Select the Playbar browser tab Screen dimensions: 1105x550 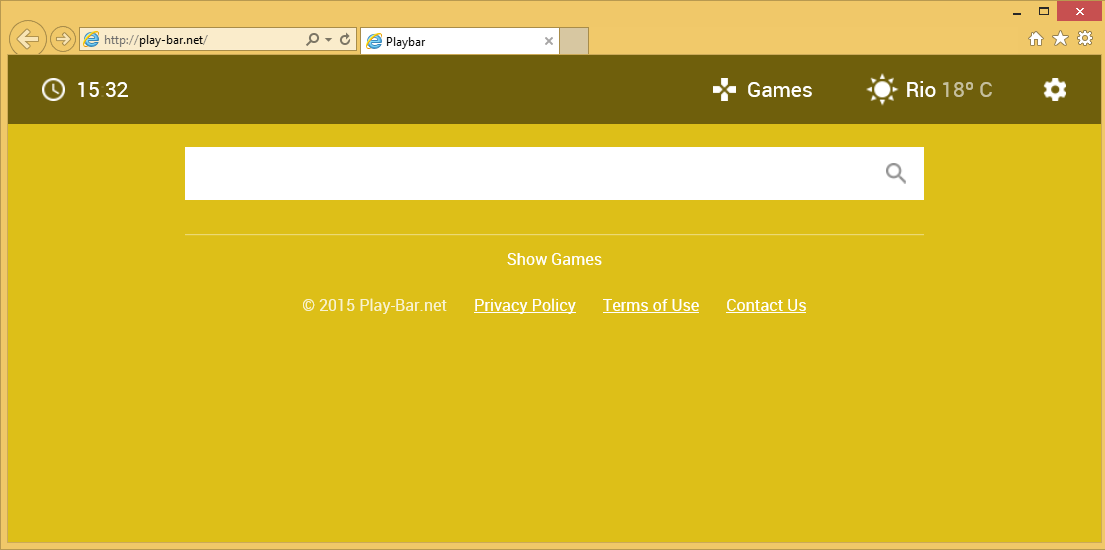click(x=459, y=42)
